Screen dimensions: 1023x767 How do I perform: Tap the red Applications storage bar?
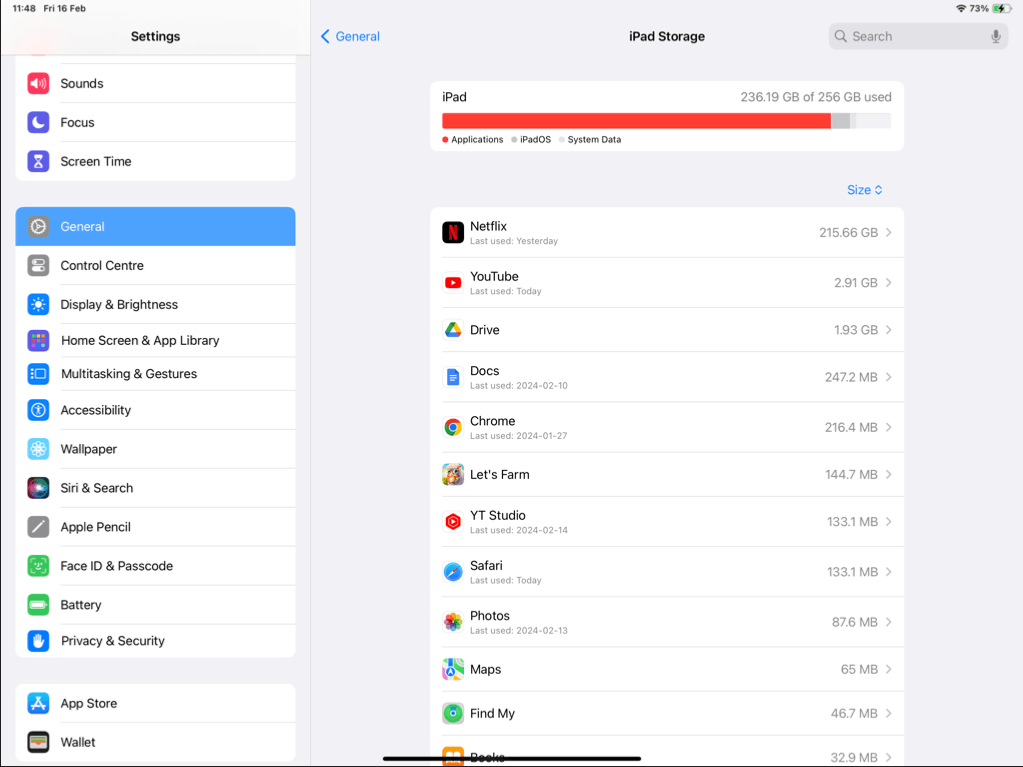[636, 121]
